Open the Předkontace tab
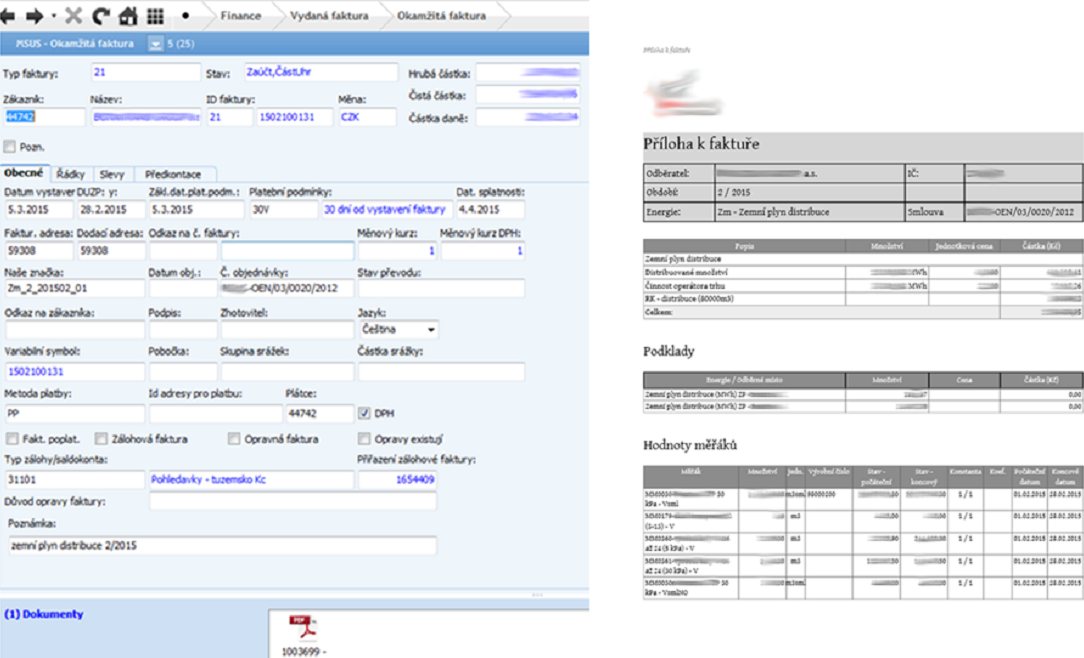 pos(174,174)
